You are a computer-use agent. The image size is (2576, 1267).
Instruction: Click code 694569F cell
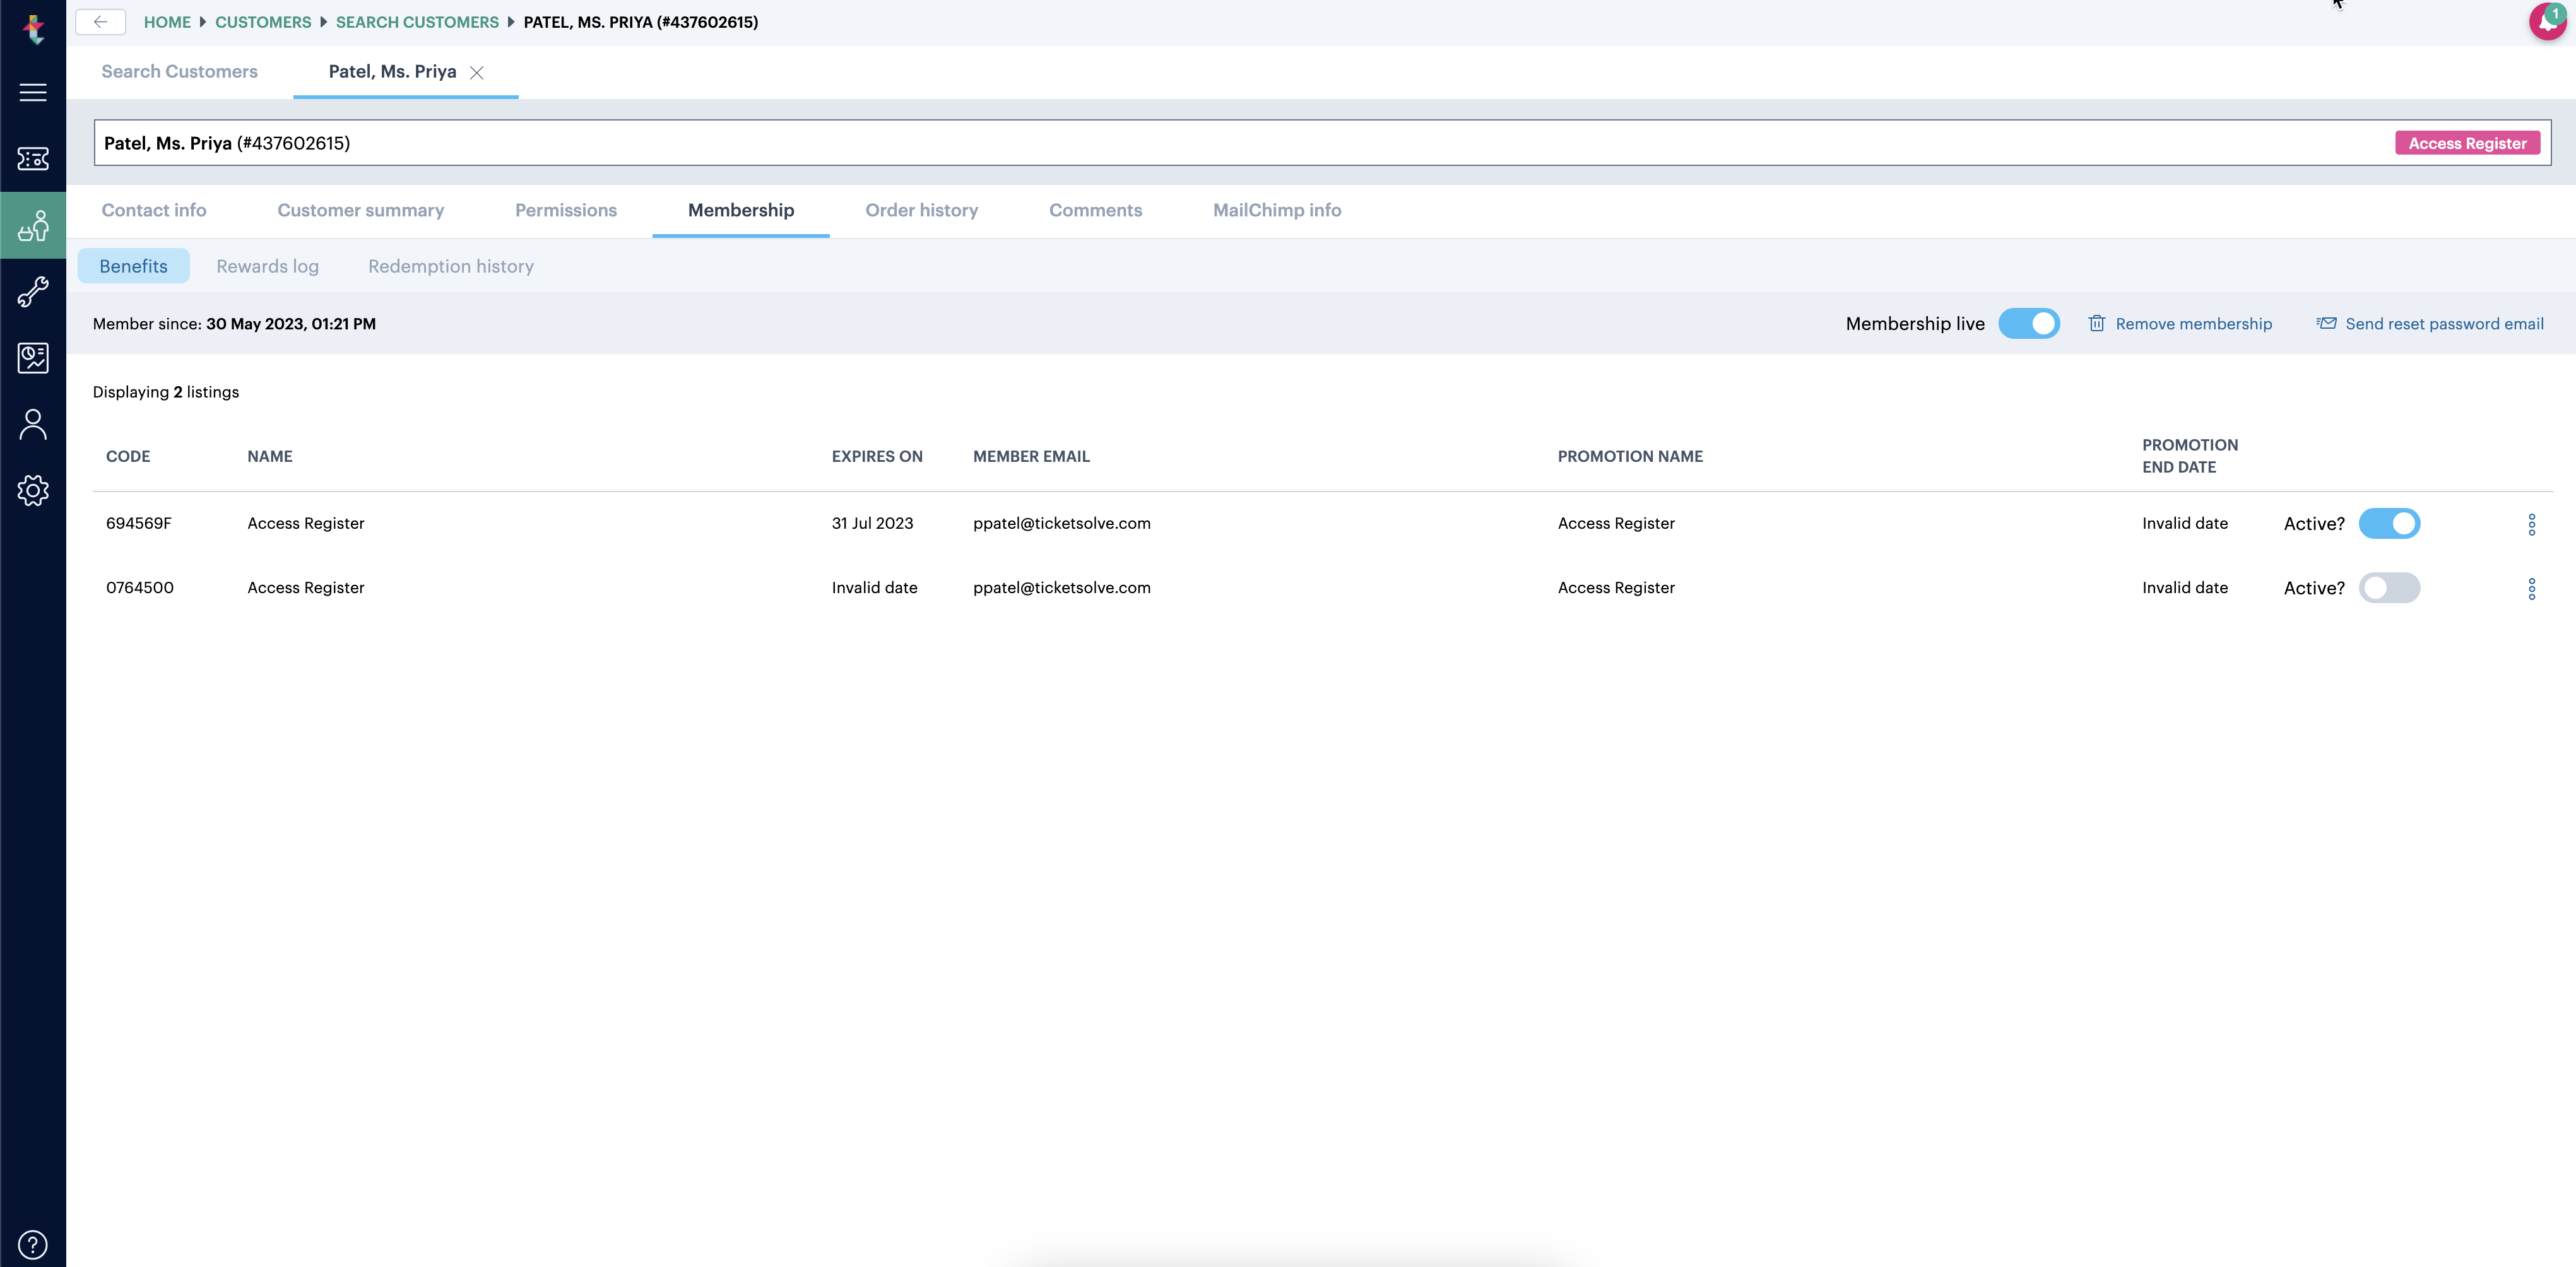click(x=139, y=523)
